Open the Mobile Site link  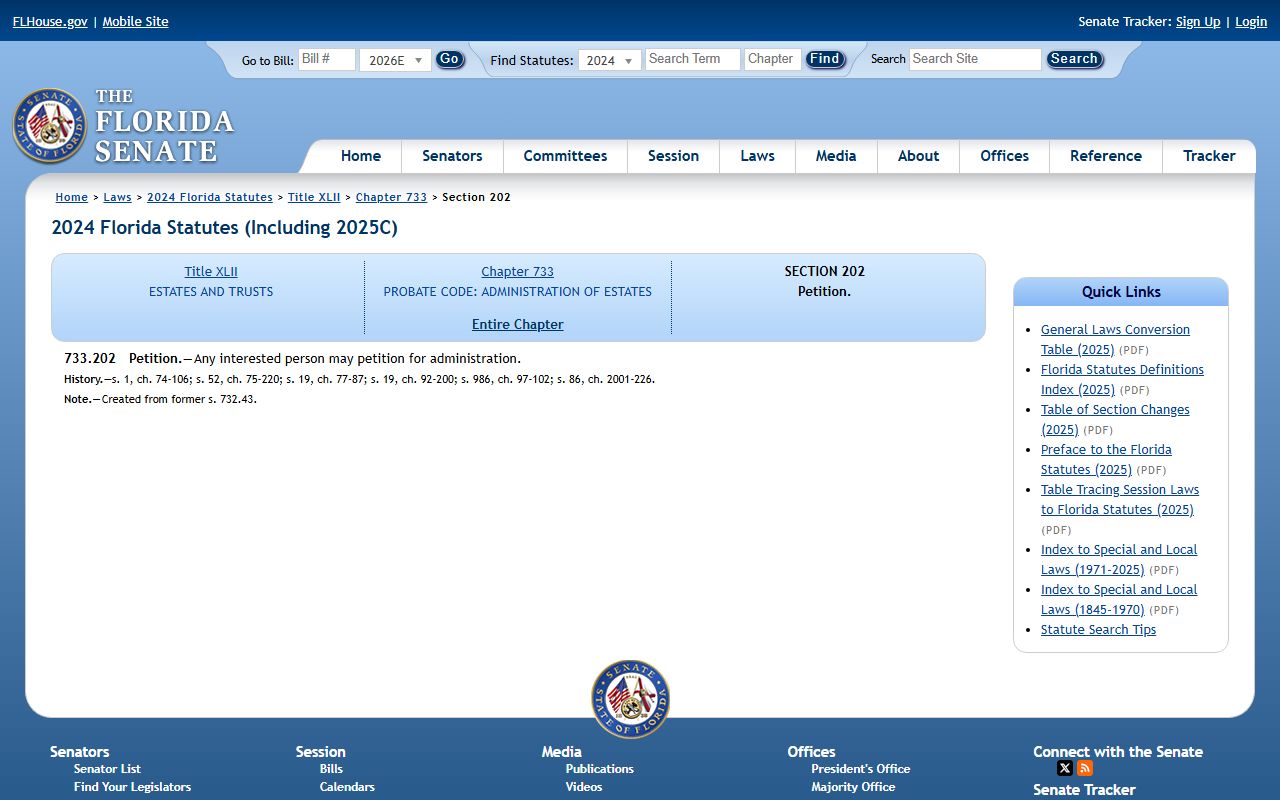pyautogui.click(x=135, y=21)
